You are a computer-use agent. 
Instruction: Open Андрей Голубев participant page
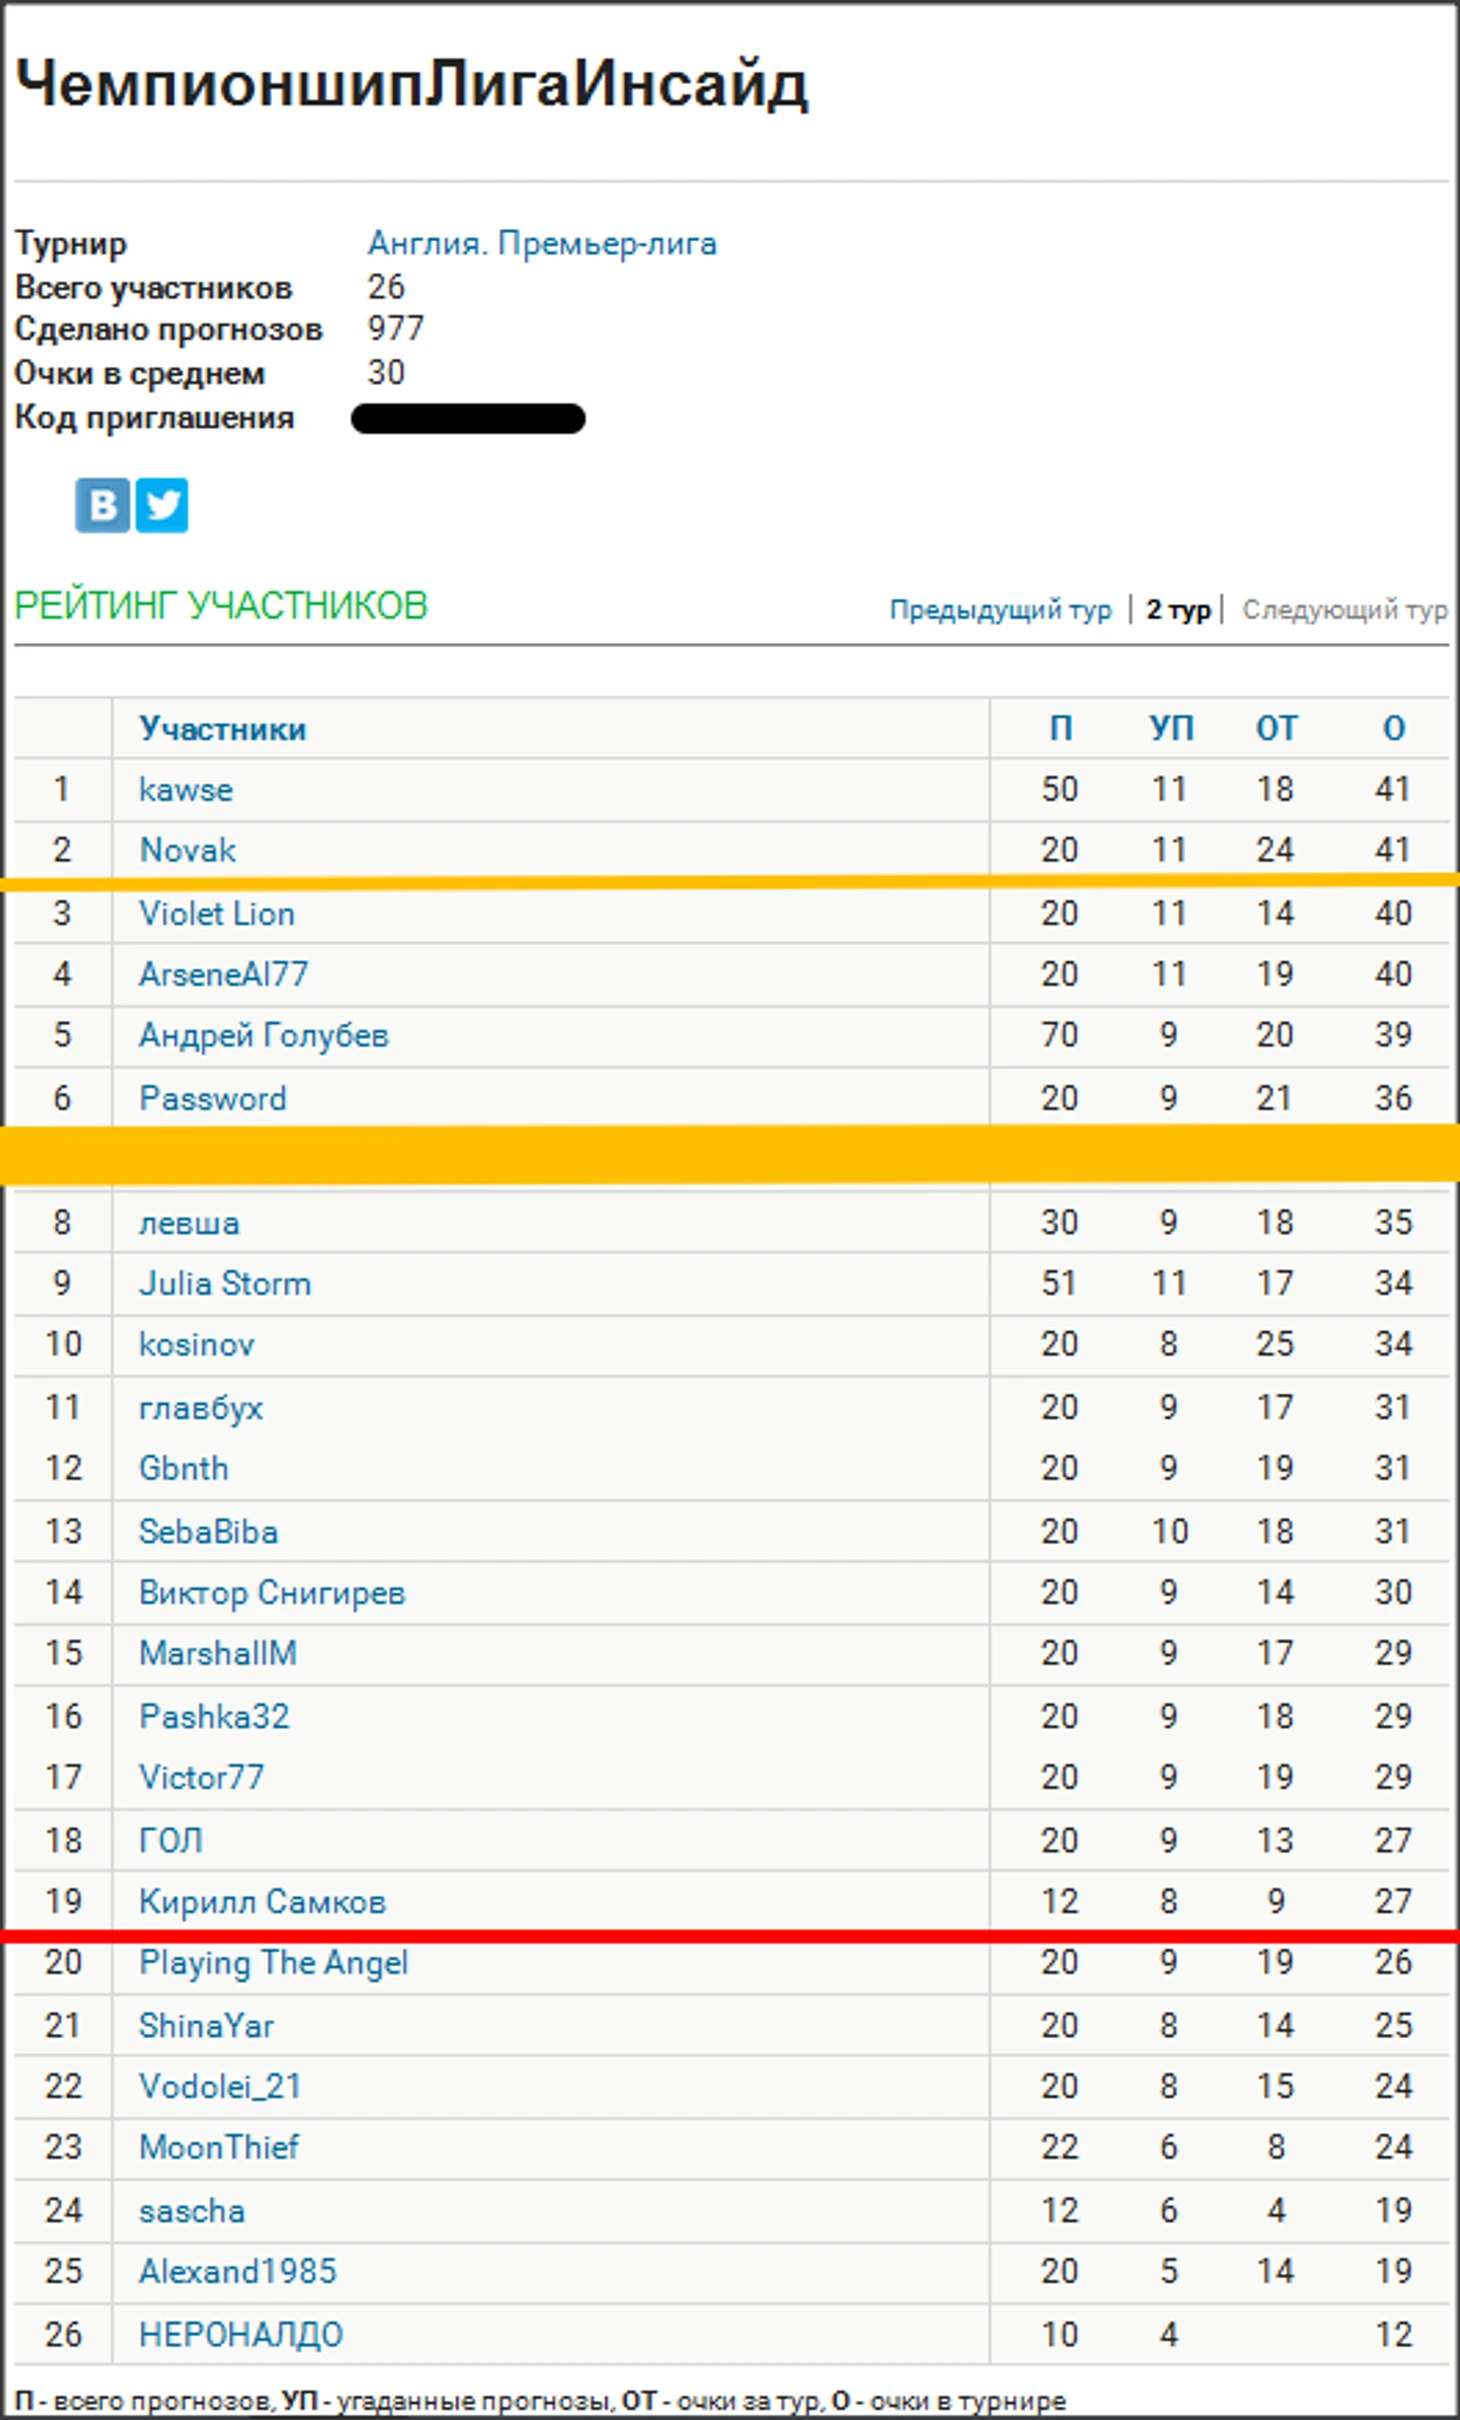pos(263,1035)
